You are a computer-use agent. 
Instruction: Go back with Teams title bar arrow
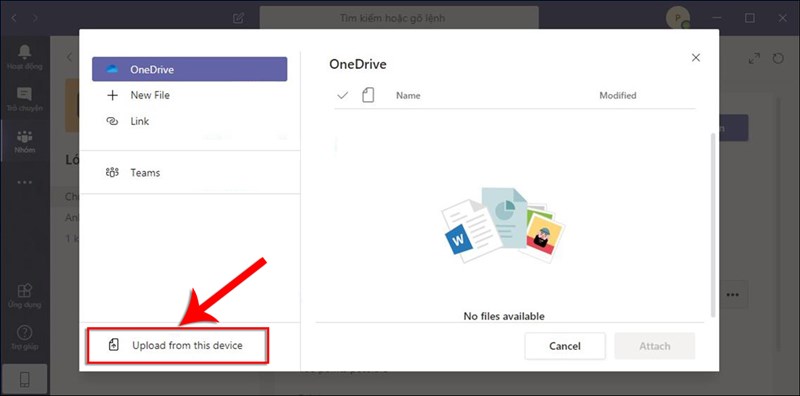pyautogui.click(x=14, y=18)
